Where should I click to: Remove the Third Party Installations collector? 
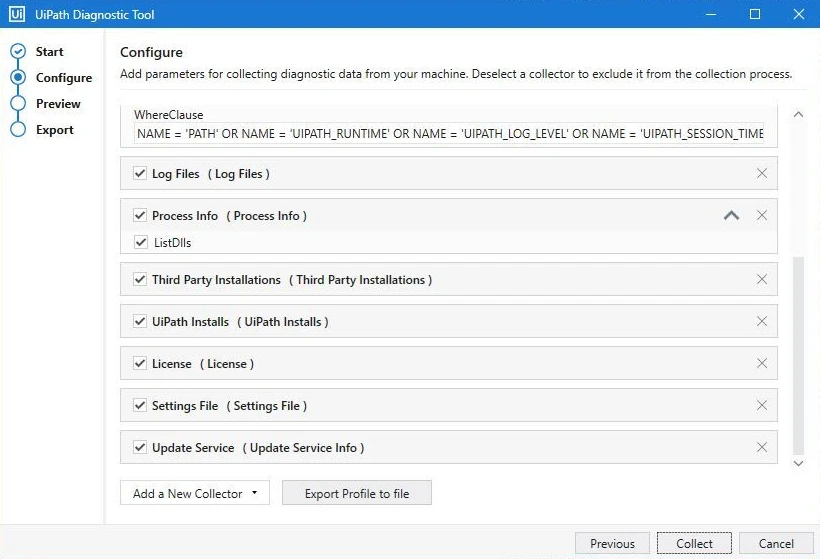click(x=761, y=279)
